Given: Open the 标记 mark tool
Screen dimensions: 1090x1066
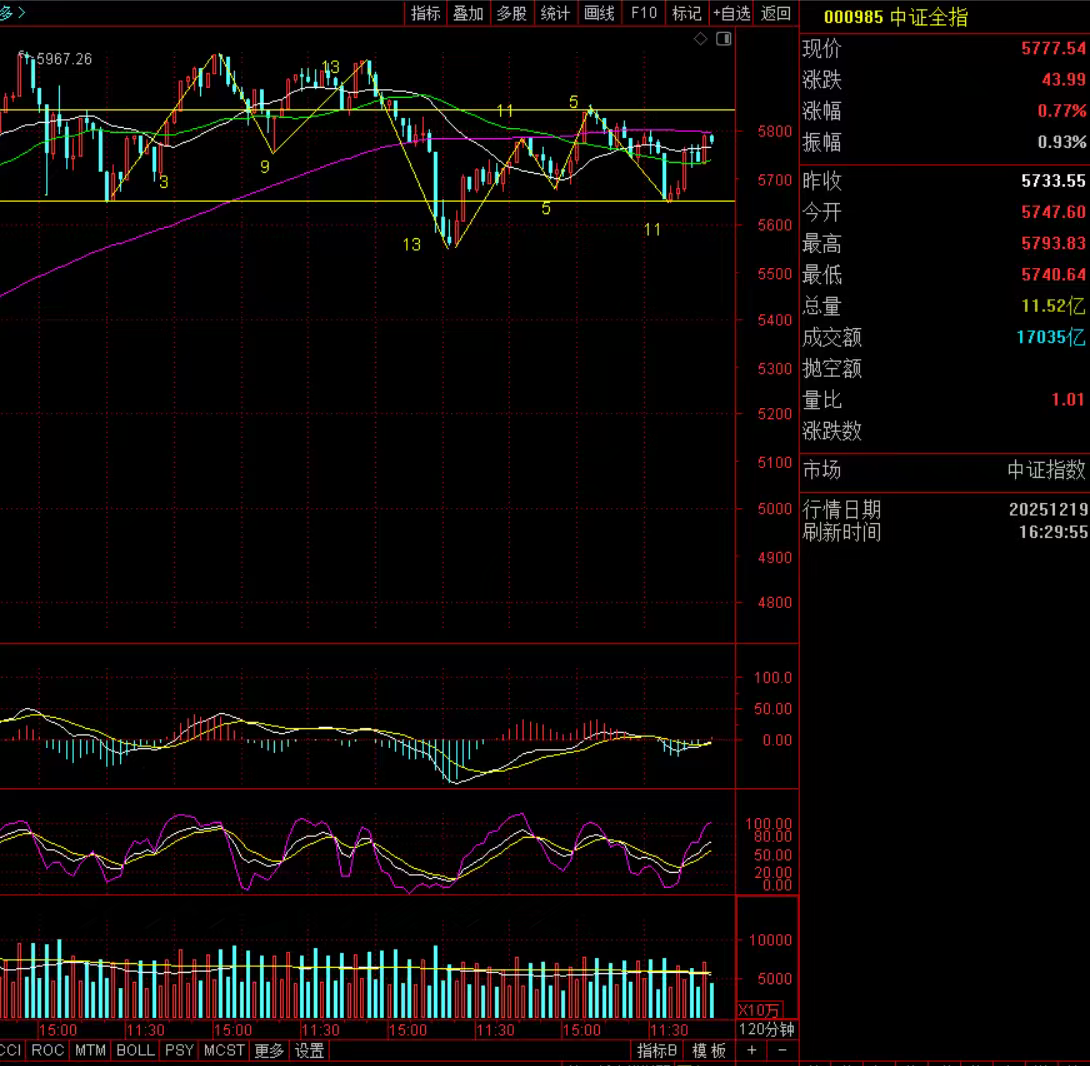Looking at the screenshot, I should [x=686, y=13].
